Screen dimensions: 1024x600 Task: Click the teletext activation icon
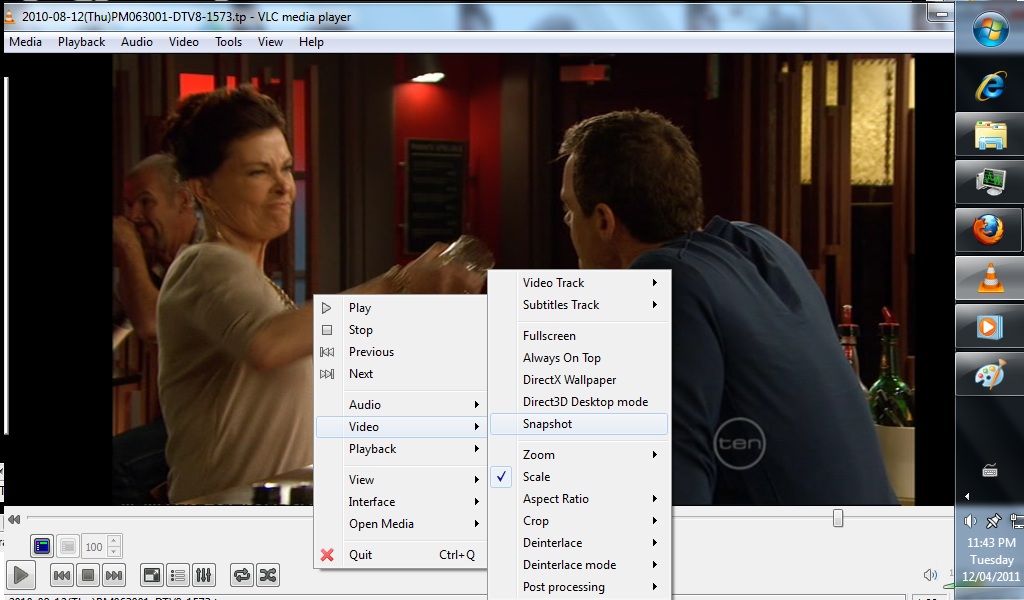41,546
